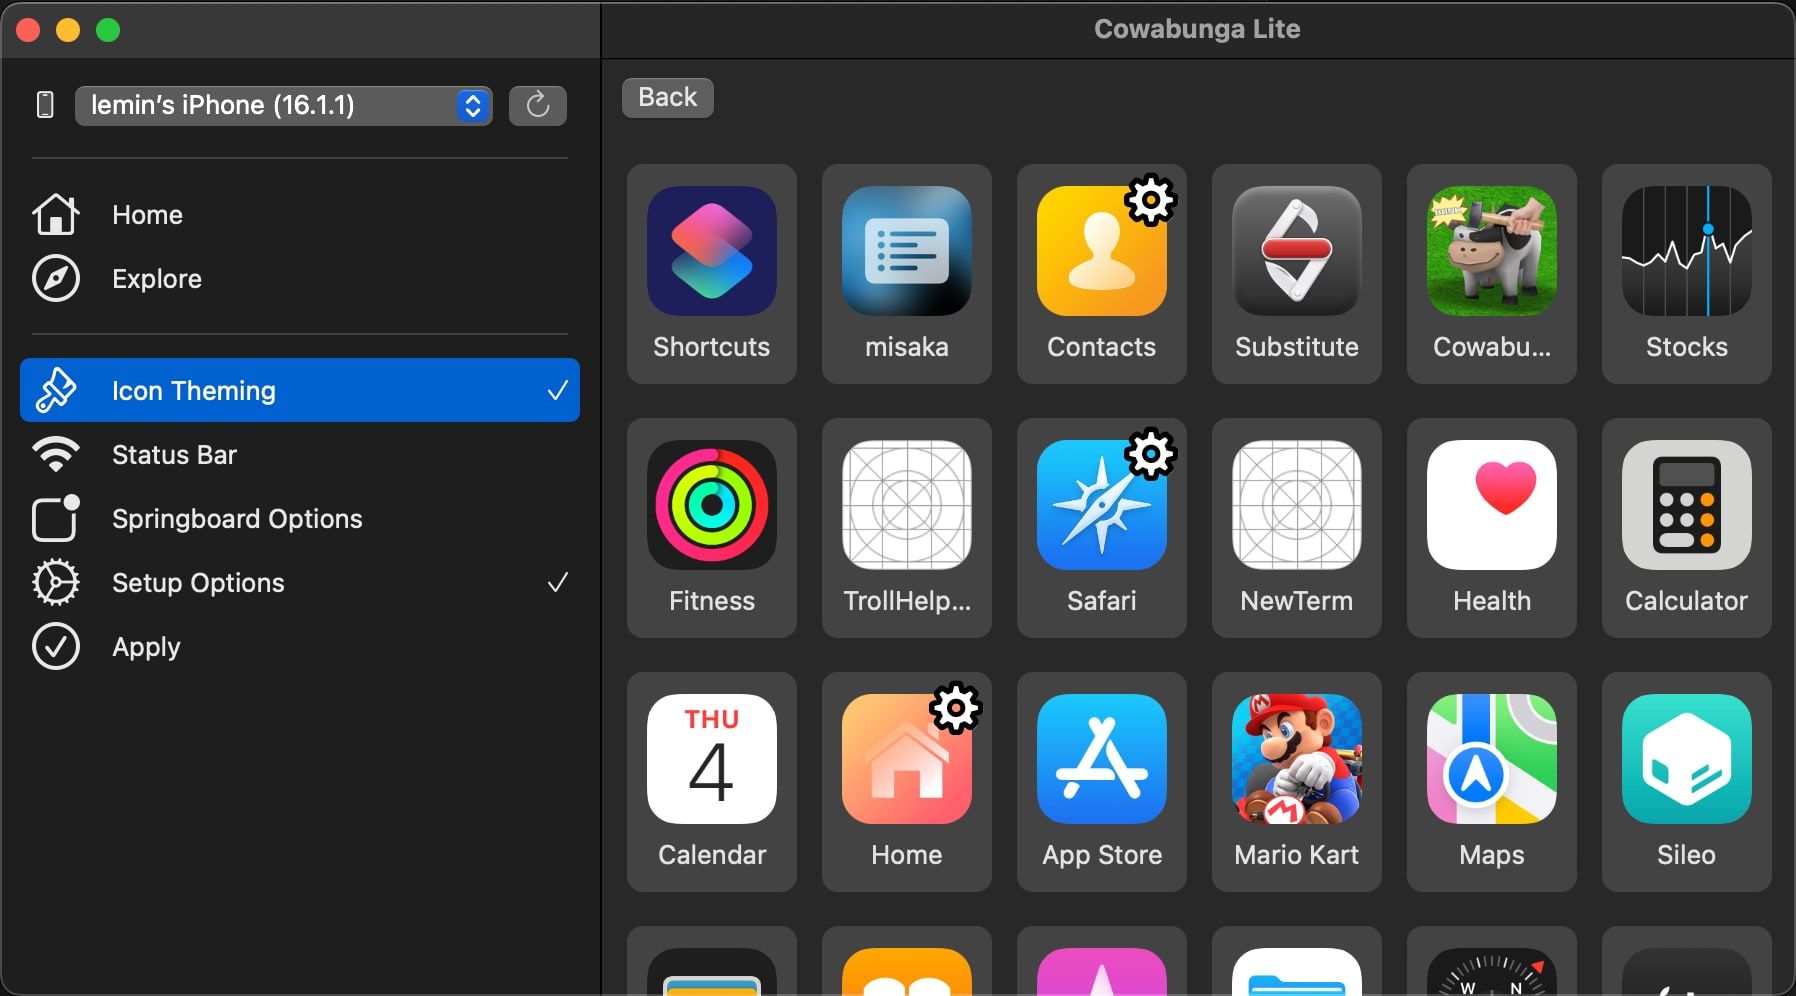Open the Status Bar section
Viewport: 1796px width, 996px height.
click(300, 455)
